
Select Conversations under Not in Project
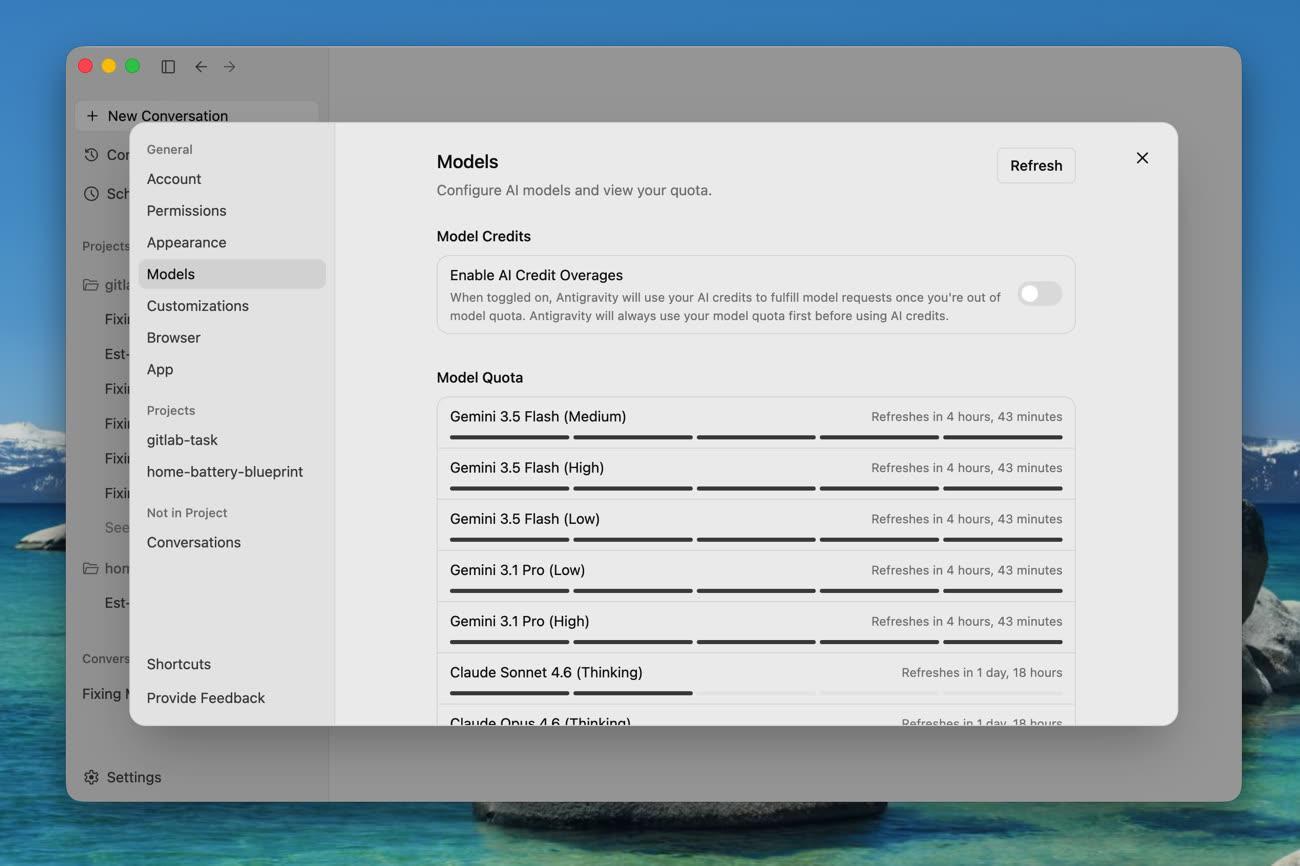tap(232, 543)
